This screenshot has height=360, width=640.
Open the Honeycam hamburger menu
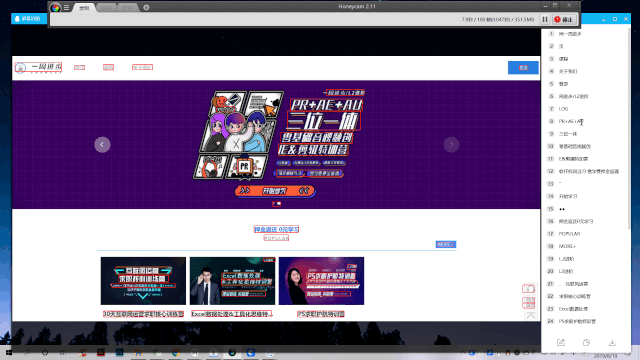point(66,7)
